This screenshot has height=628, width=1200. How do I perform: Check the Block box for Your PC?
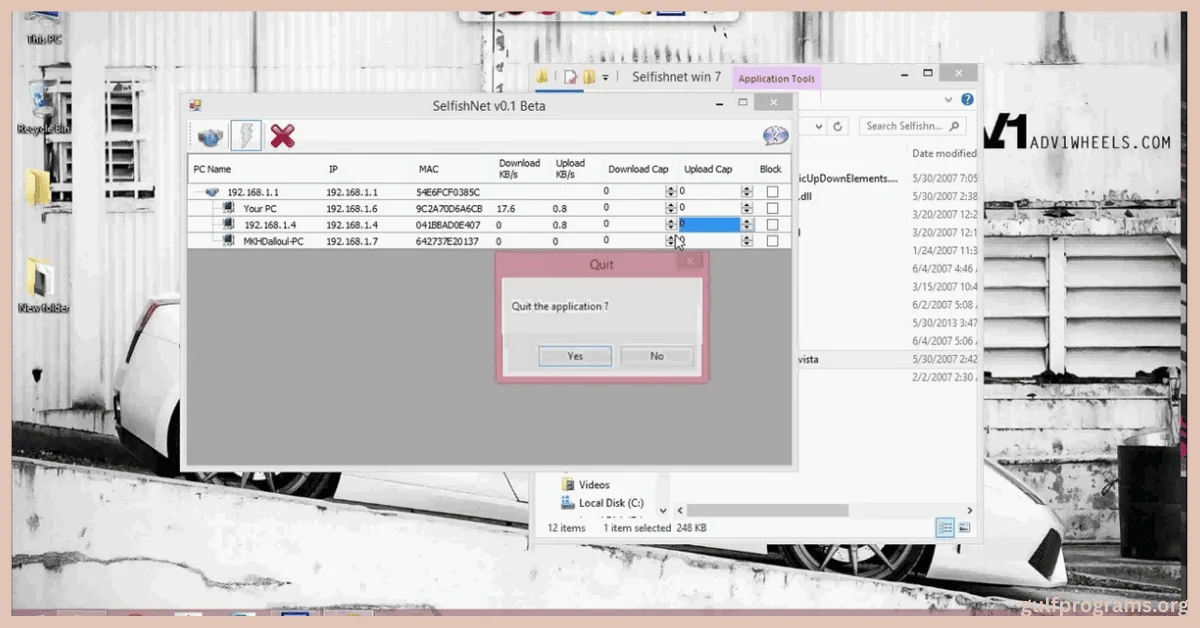click(x=771, y=208)
